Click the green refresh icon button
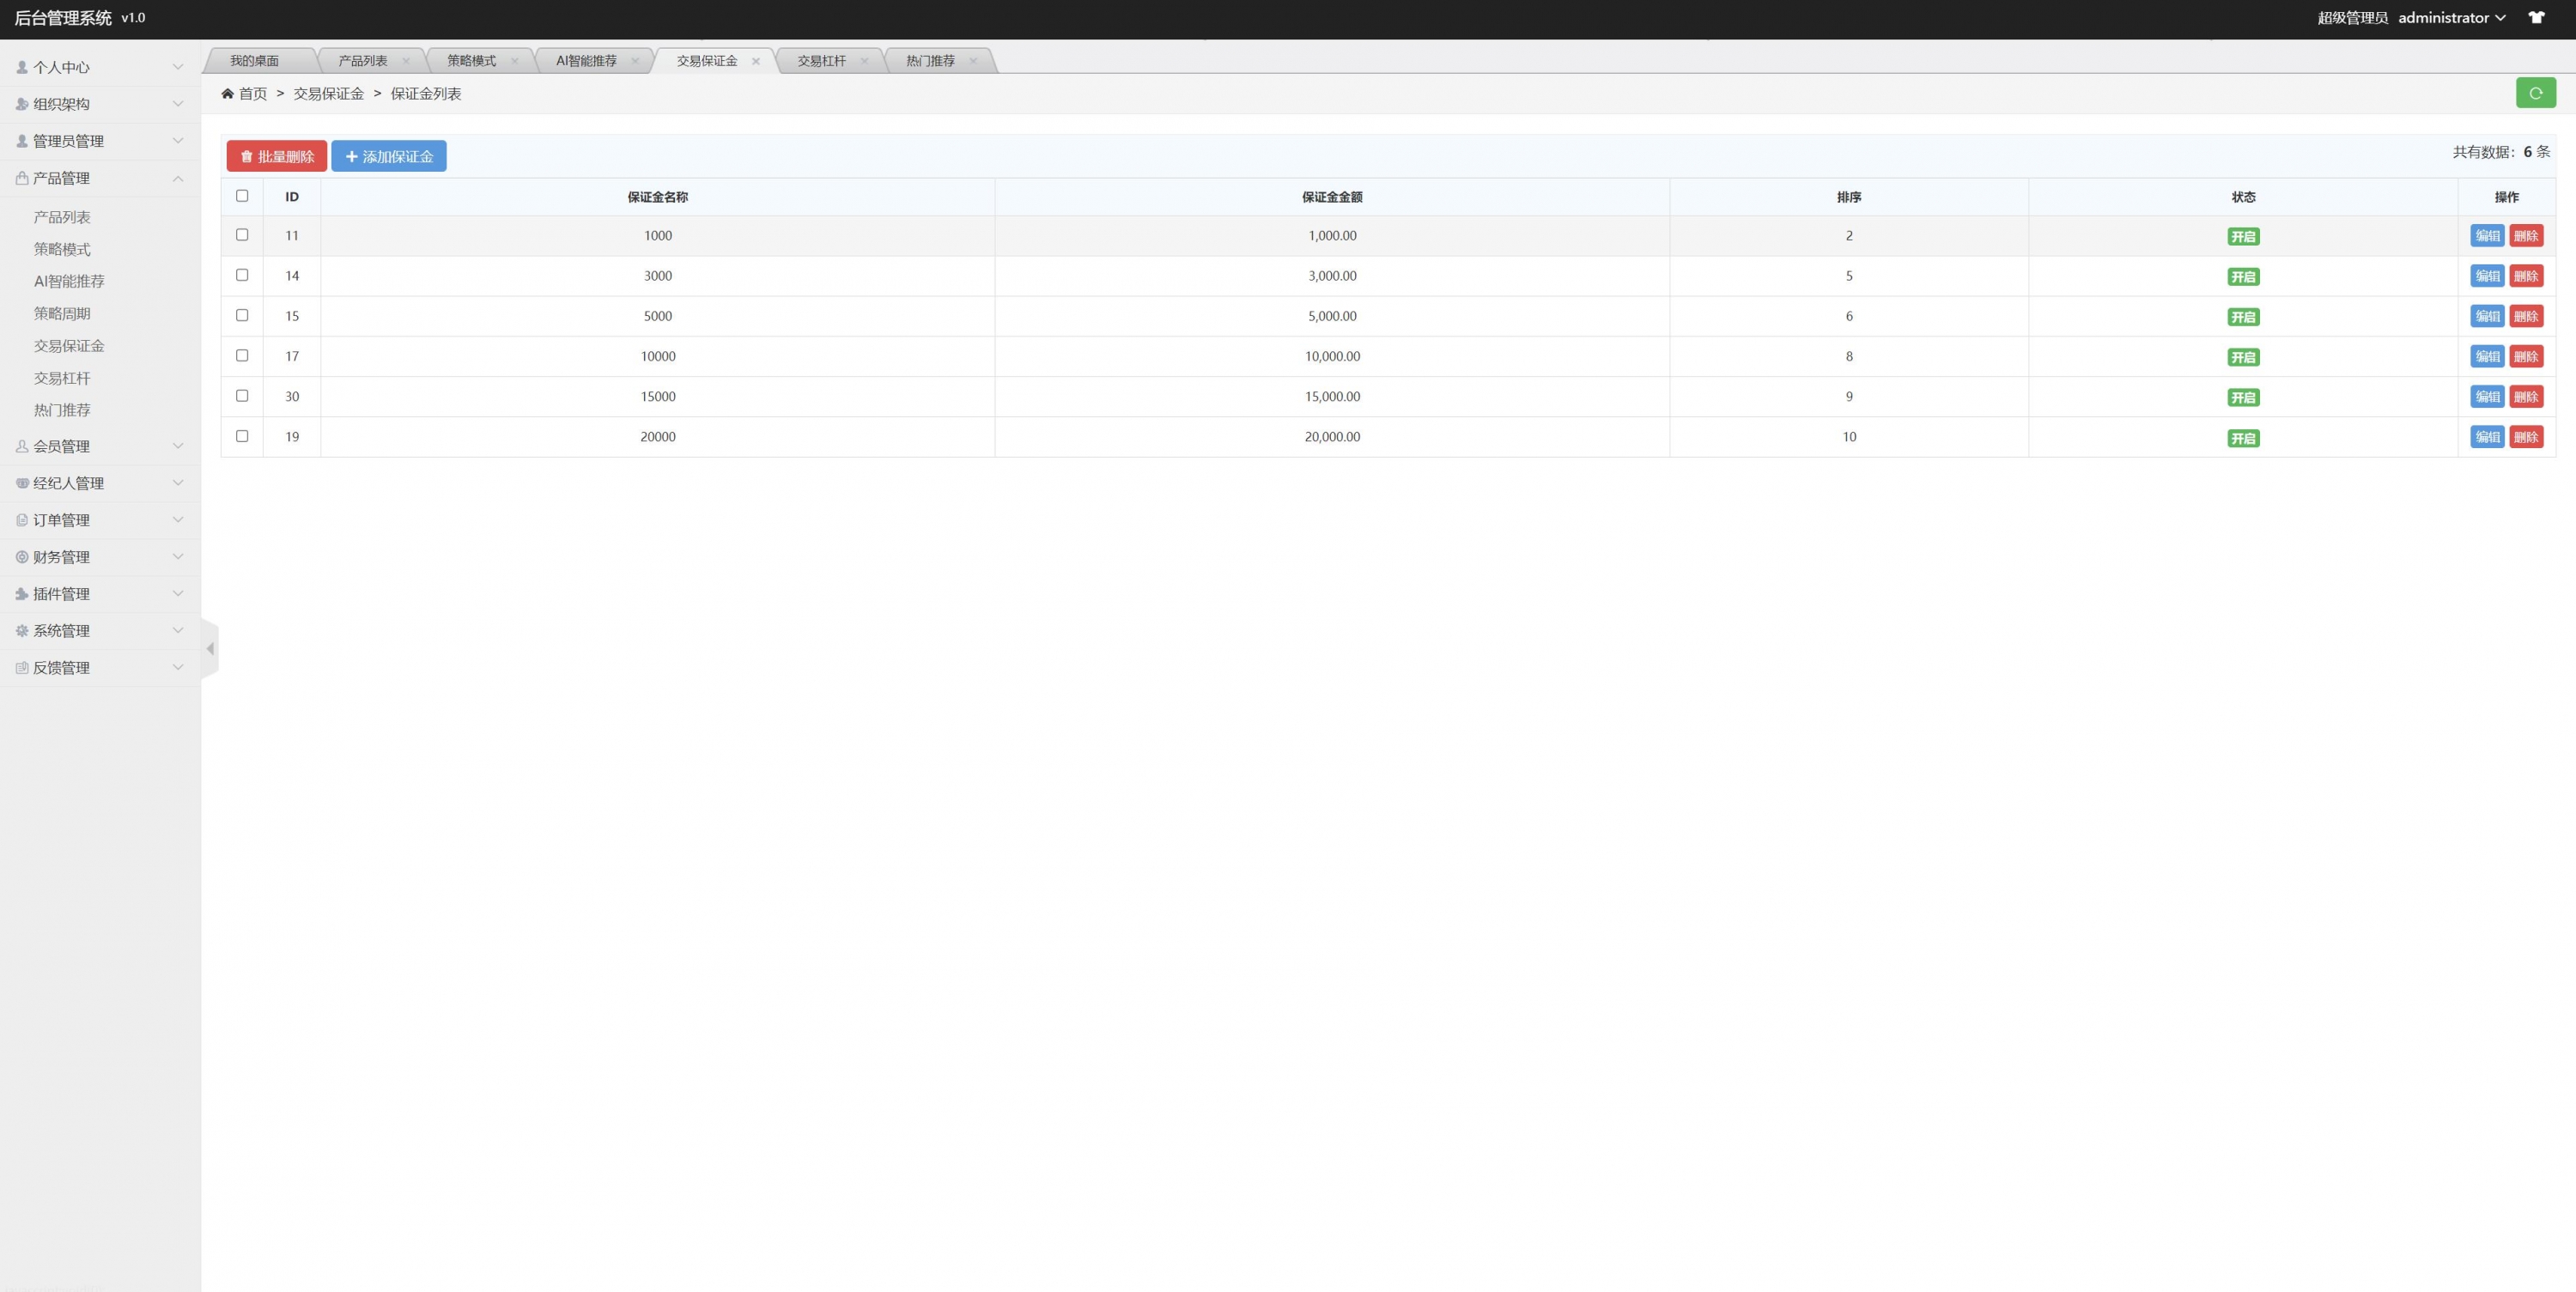This screenshot has height=1292, width=2576. [x=2535, y=93]
